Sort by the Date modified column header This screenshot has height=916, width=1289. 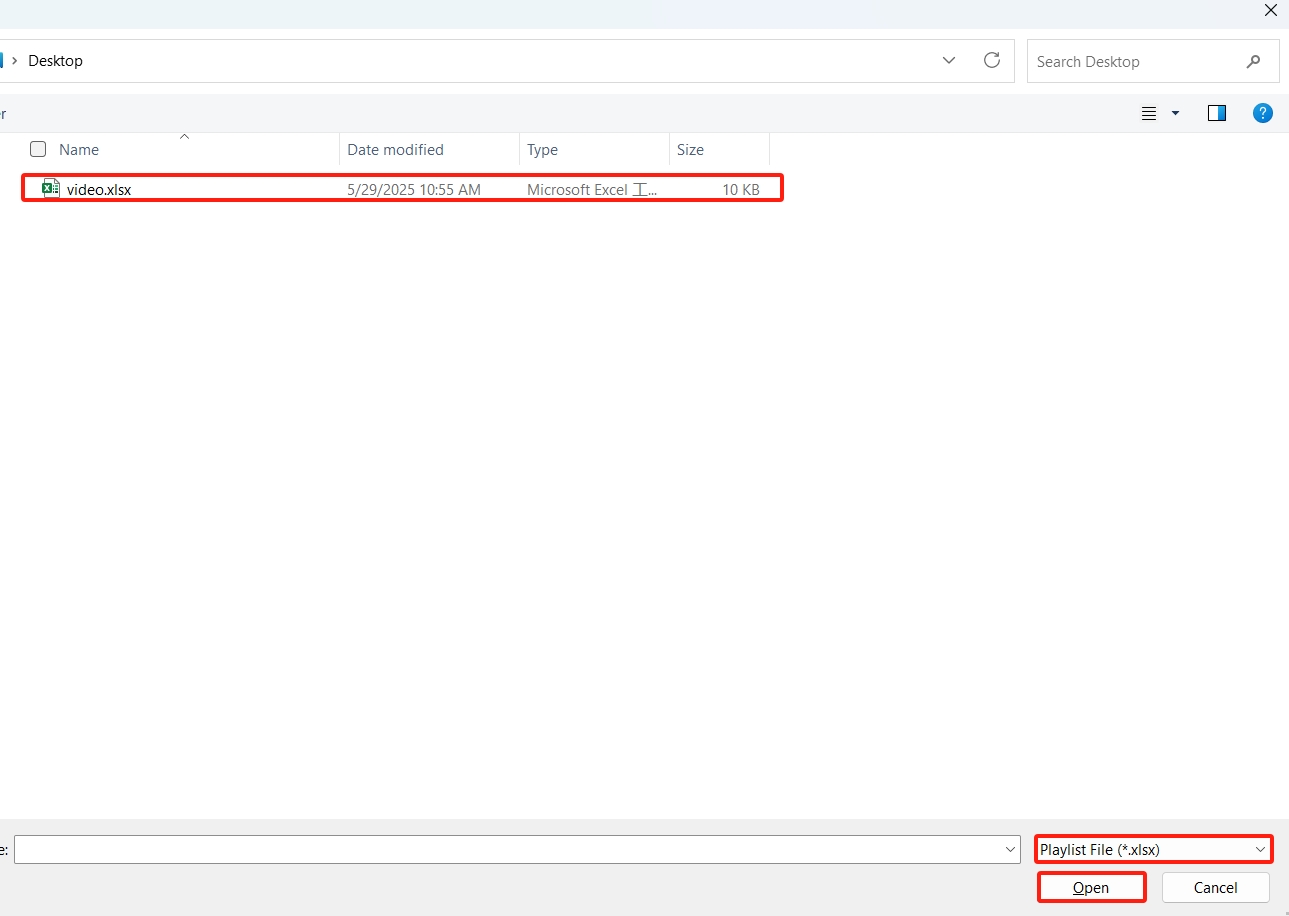point(395,150)
